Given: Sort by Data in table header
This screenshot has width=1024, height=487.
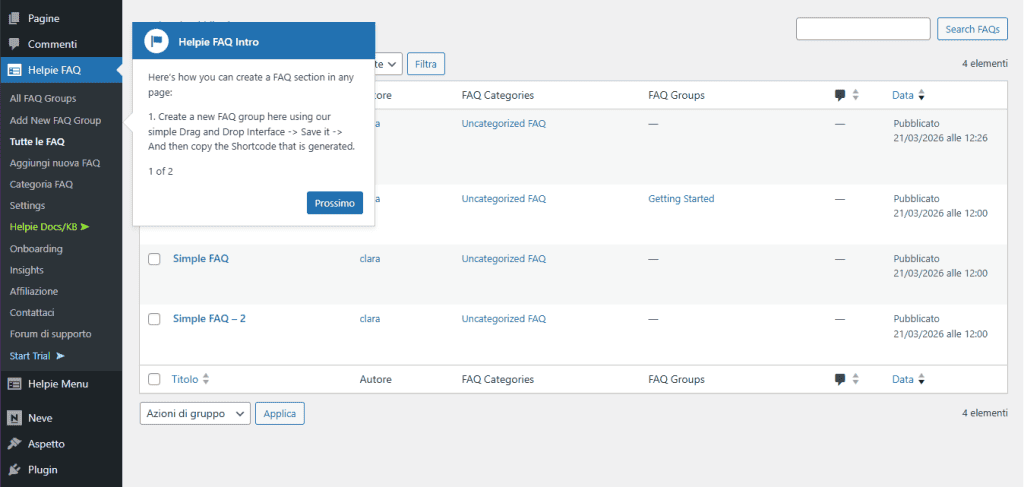Looking at the screenshot, I should [x=908, y=95].
